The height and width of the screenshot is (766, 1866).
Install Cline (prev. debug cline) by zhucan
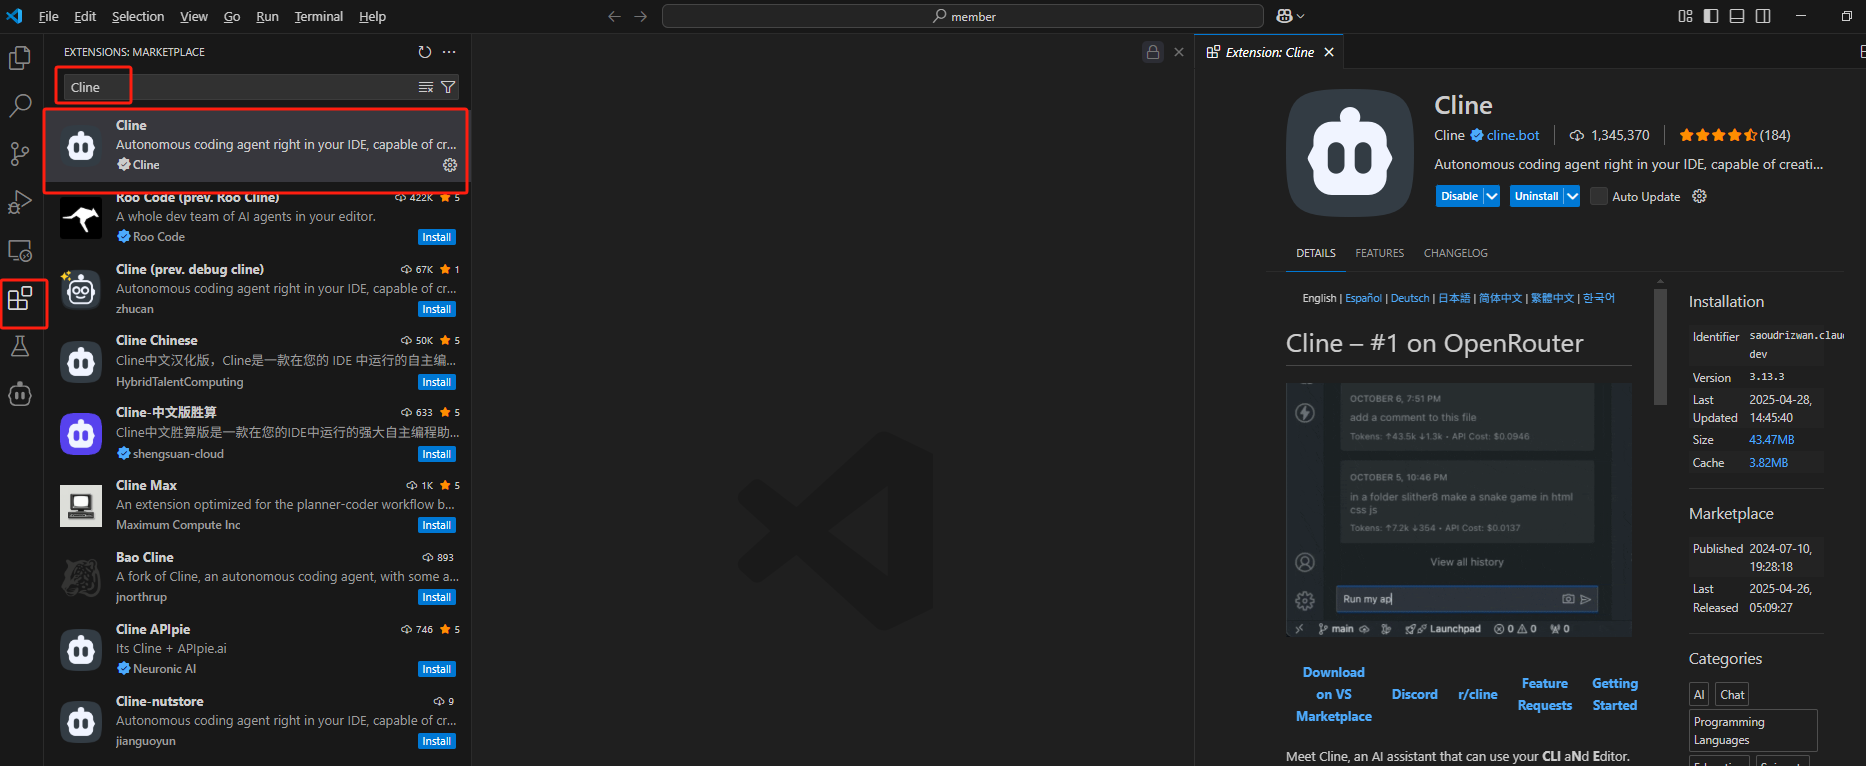437,309
